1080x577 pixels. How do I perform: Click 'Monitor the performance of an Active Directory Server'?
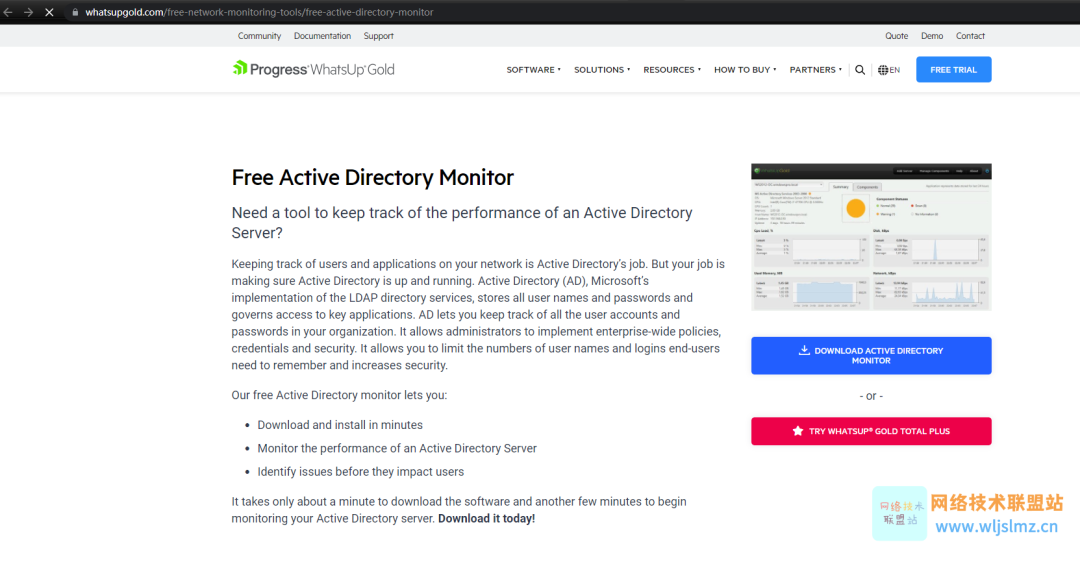(397, 448)
